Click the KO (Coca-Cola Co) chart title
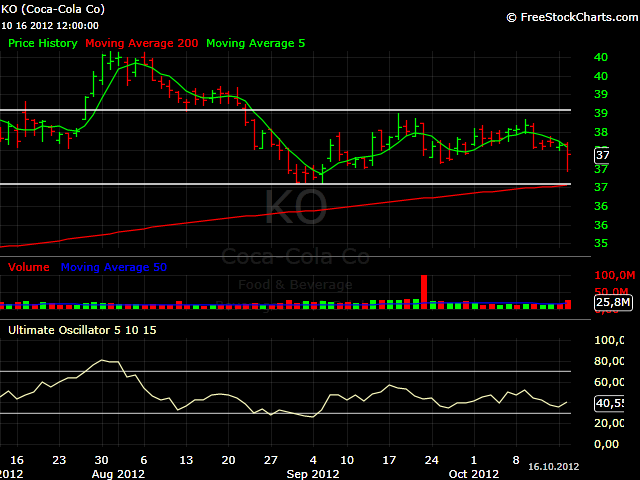This screenshot has height=480, width=640. [53, 9]
